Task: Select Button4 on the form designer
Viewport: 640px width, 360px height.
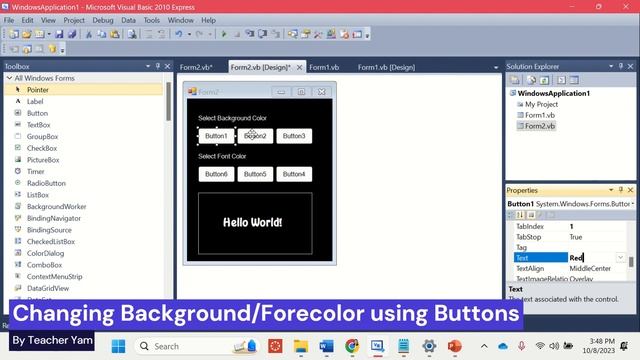Action: pos(294,174)
